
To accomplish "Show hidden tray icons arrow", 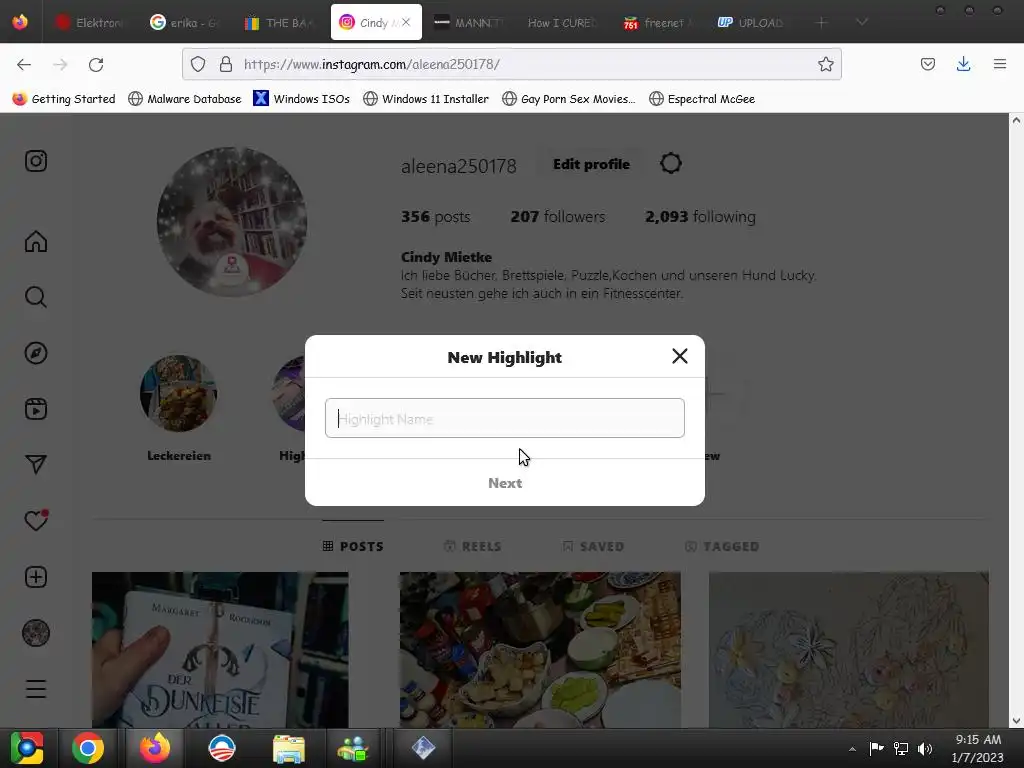I will pyautogui.click(x=852, y=749).
